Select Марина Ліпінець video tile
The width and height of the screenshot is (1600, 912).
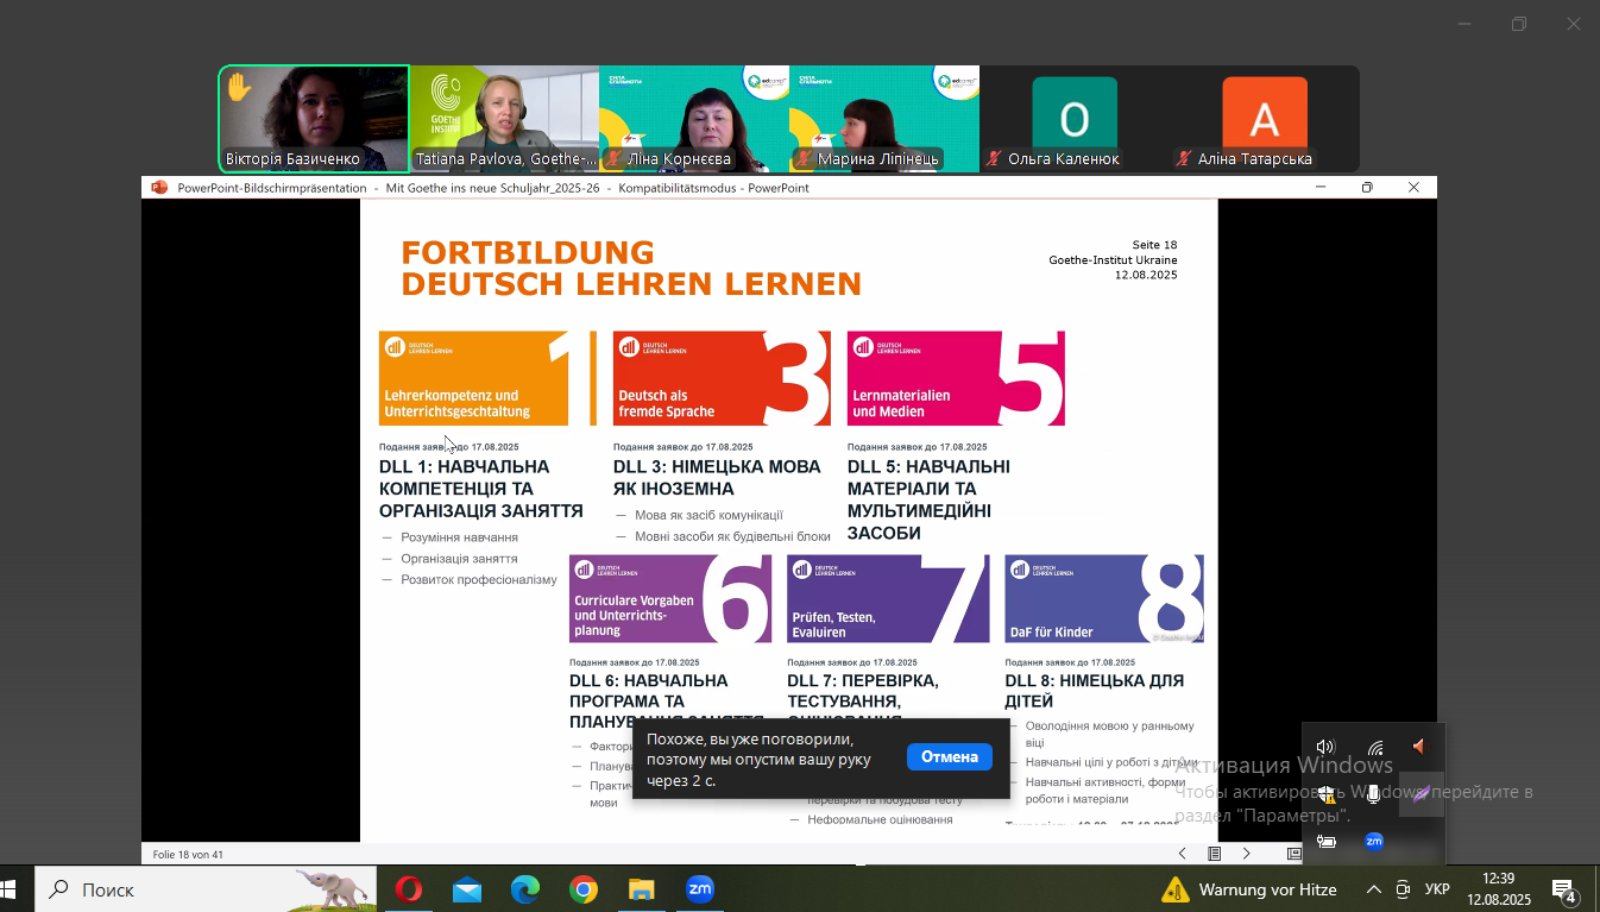pyautogui.click(x=884, y=119)
